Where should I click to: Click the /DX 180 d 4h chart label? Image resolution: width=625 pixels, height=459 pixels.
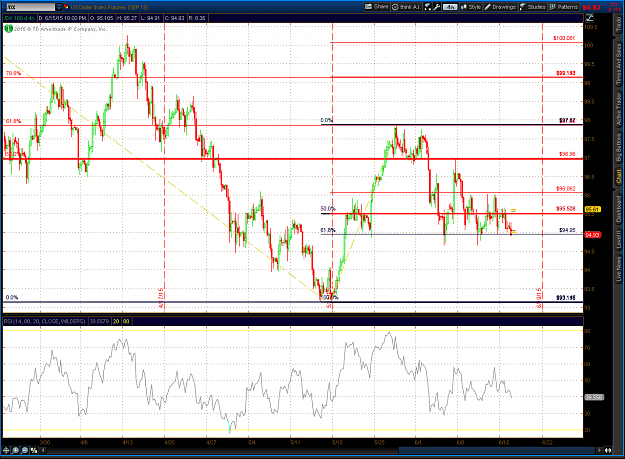pyautogui.click(x=19, y=18)
